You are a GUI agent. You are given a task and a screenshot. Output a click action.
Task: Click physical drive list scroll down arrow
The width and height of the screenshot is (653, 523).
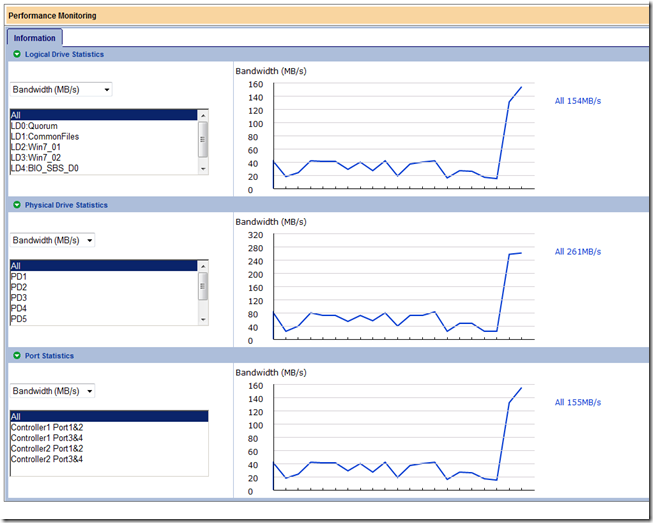coord(203,319)
